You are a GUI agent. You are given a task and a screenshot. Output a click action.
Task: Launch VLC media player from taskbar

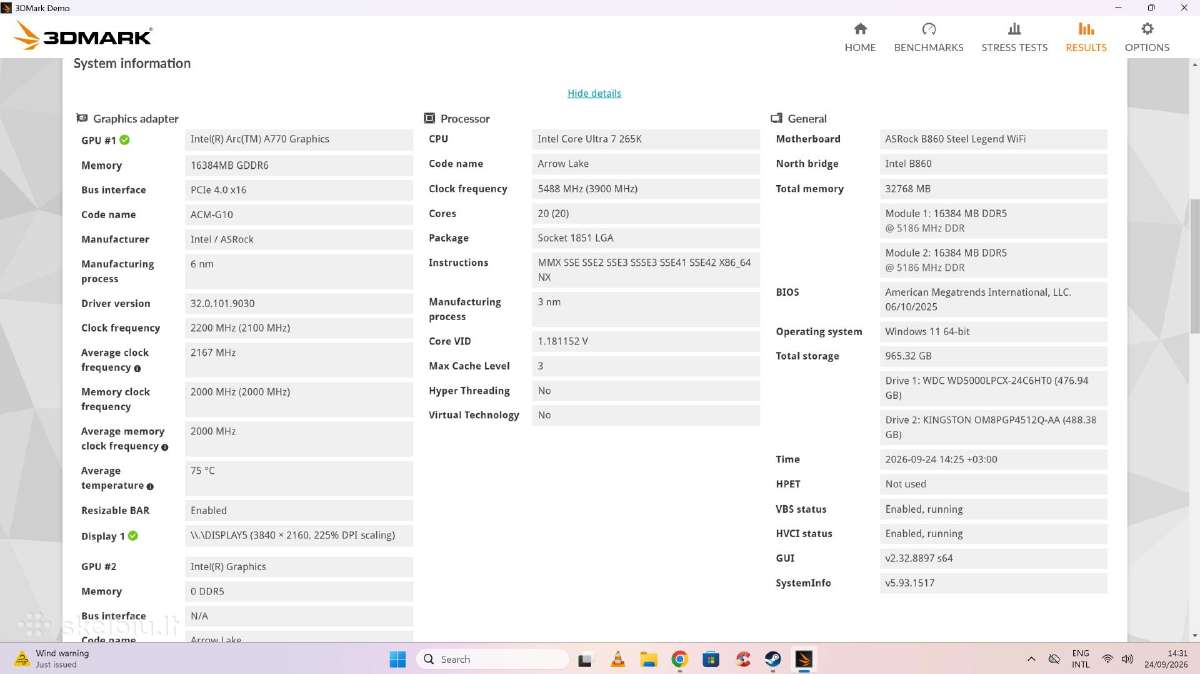[x=617, y=659]
